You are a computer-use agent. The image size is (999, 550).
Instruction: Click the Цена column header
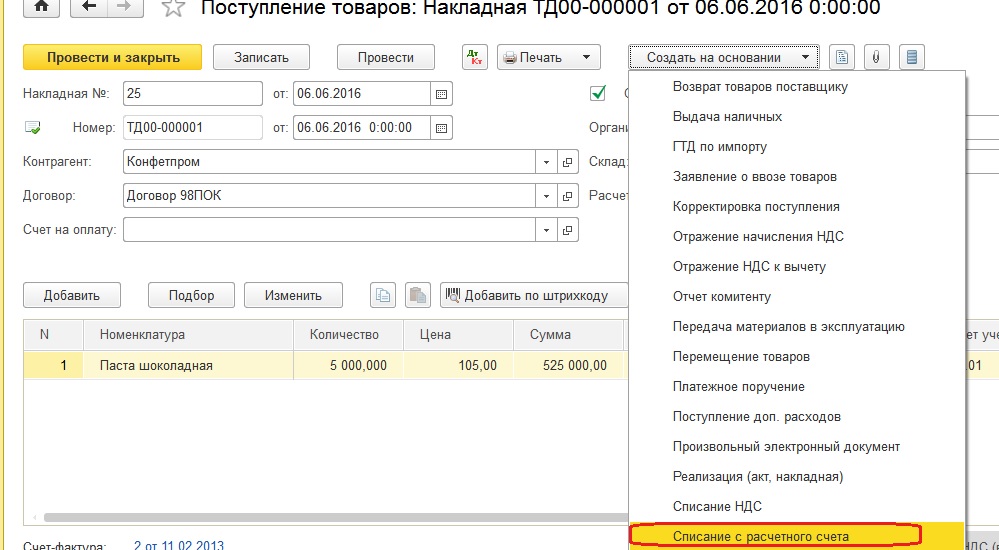coord(458,335)
